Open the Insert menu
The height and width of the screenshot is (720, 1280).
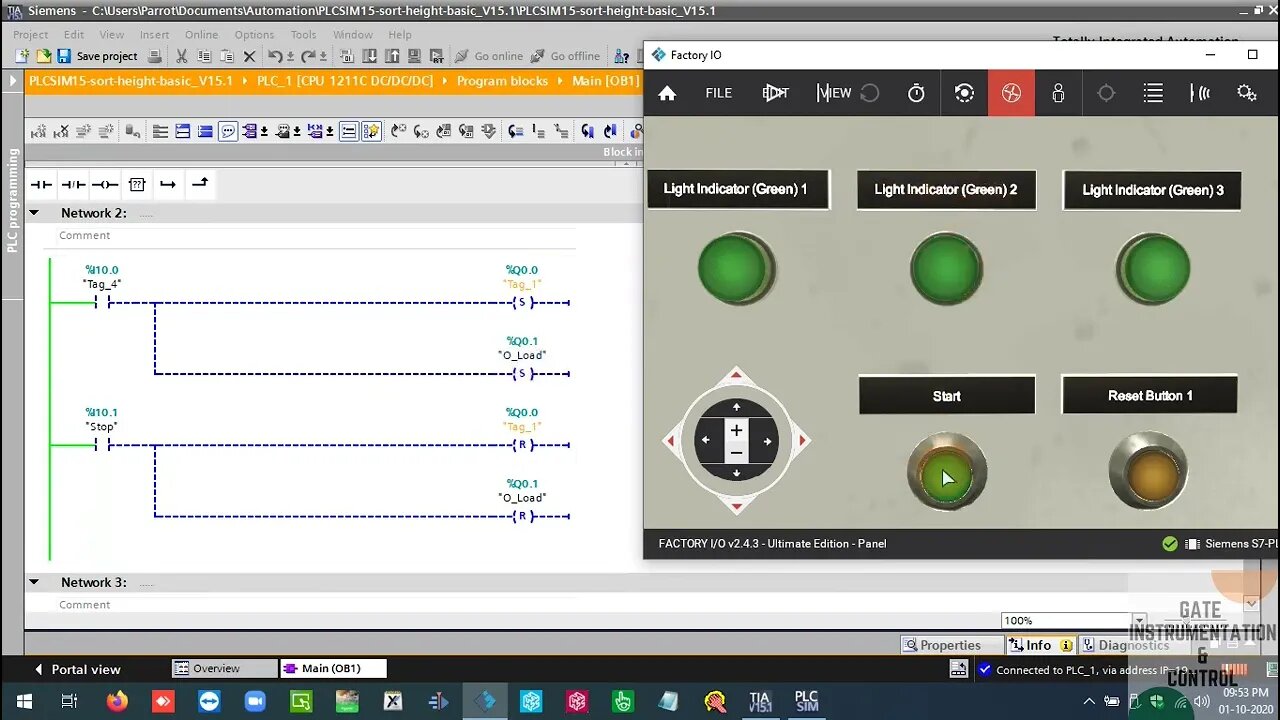tap(154, 34)
